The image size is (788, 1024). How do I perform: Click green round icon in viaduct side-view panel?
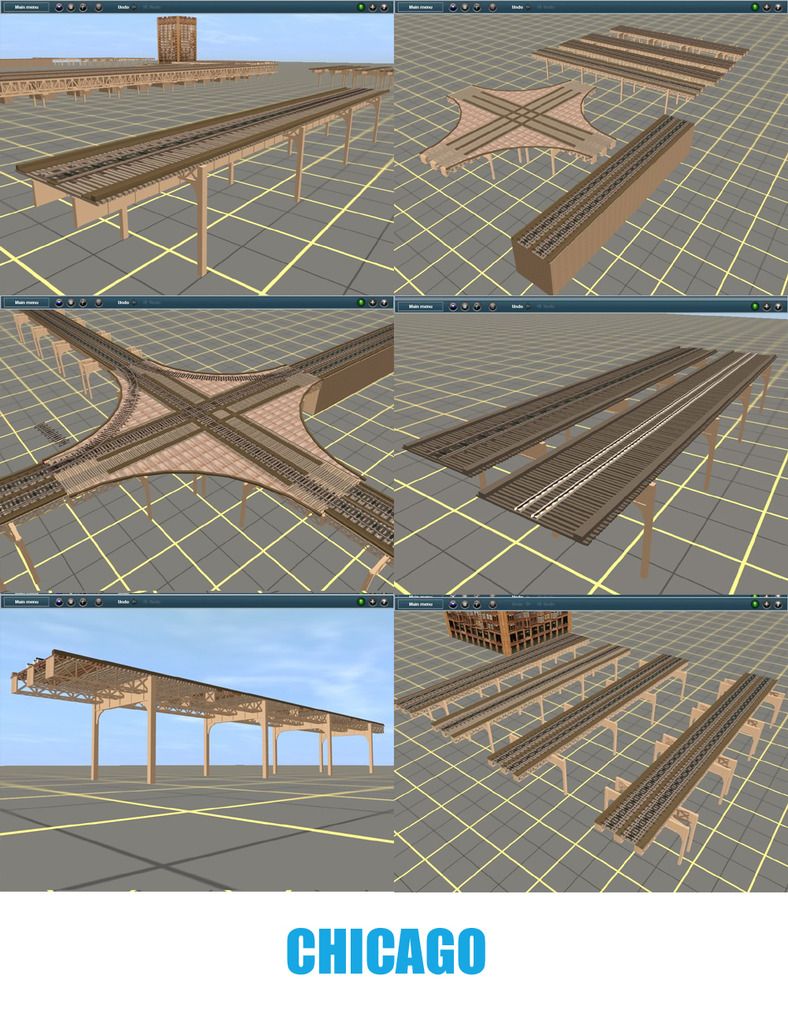[x=360, y=601]
